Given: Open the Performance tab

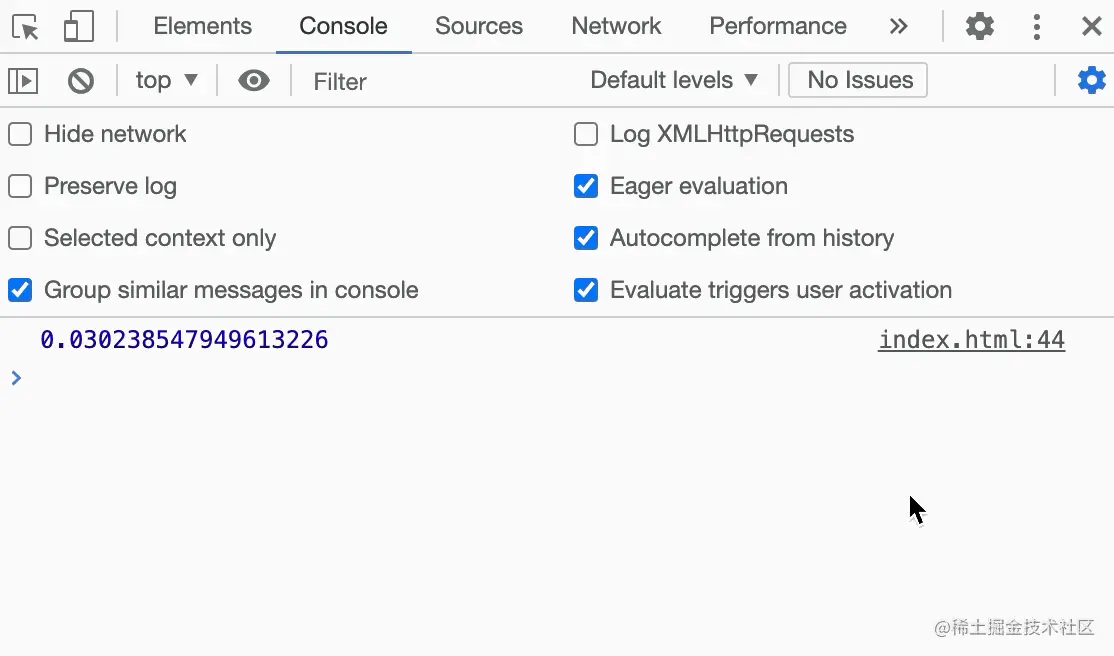Looking at the screenshot, I should pos(778,26).
